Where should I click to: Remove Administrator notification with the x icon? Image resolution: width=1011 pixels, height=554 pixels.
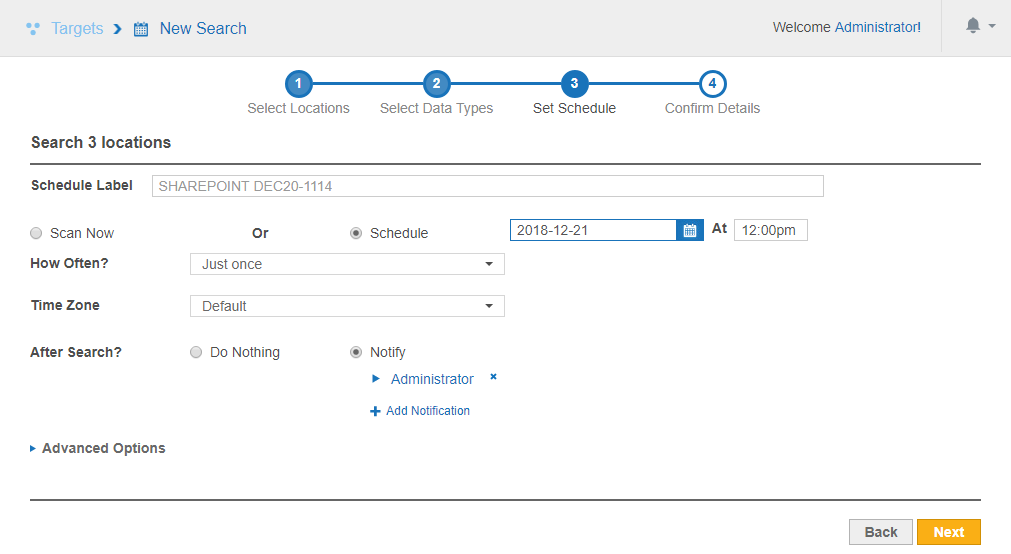pos(493,378)
